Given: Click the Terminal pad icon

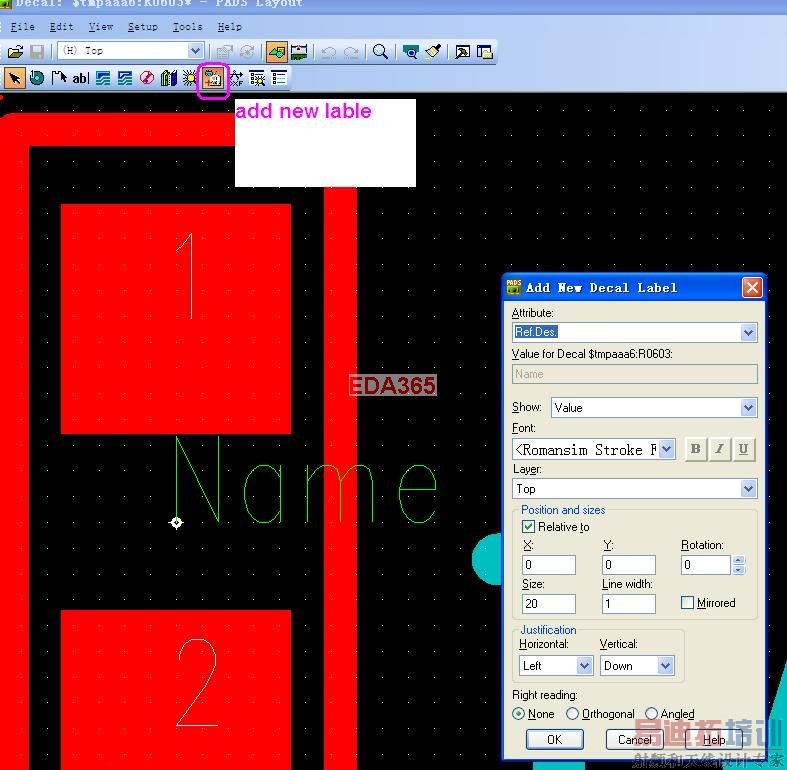Looking at the screenshot, I should (37, 78).
